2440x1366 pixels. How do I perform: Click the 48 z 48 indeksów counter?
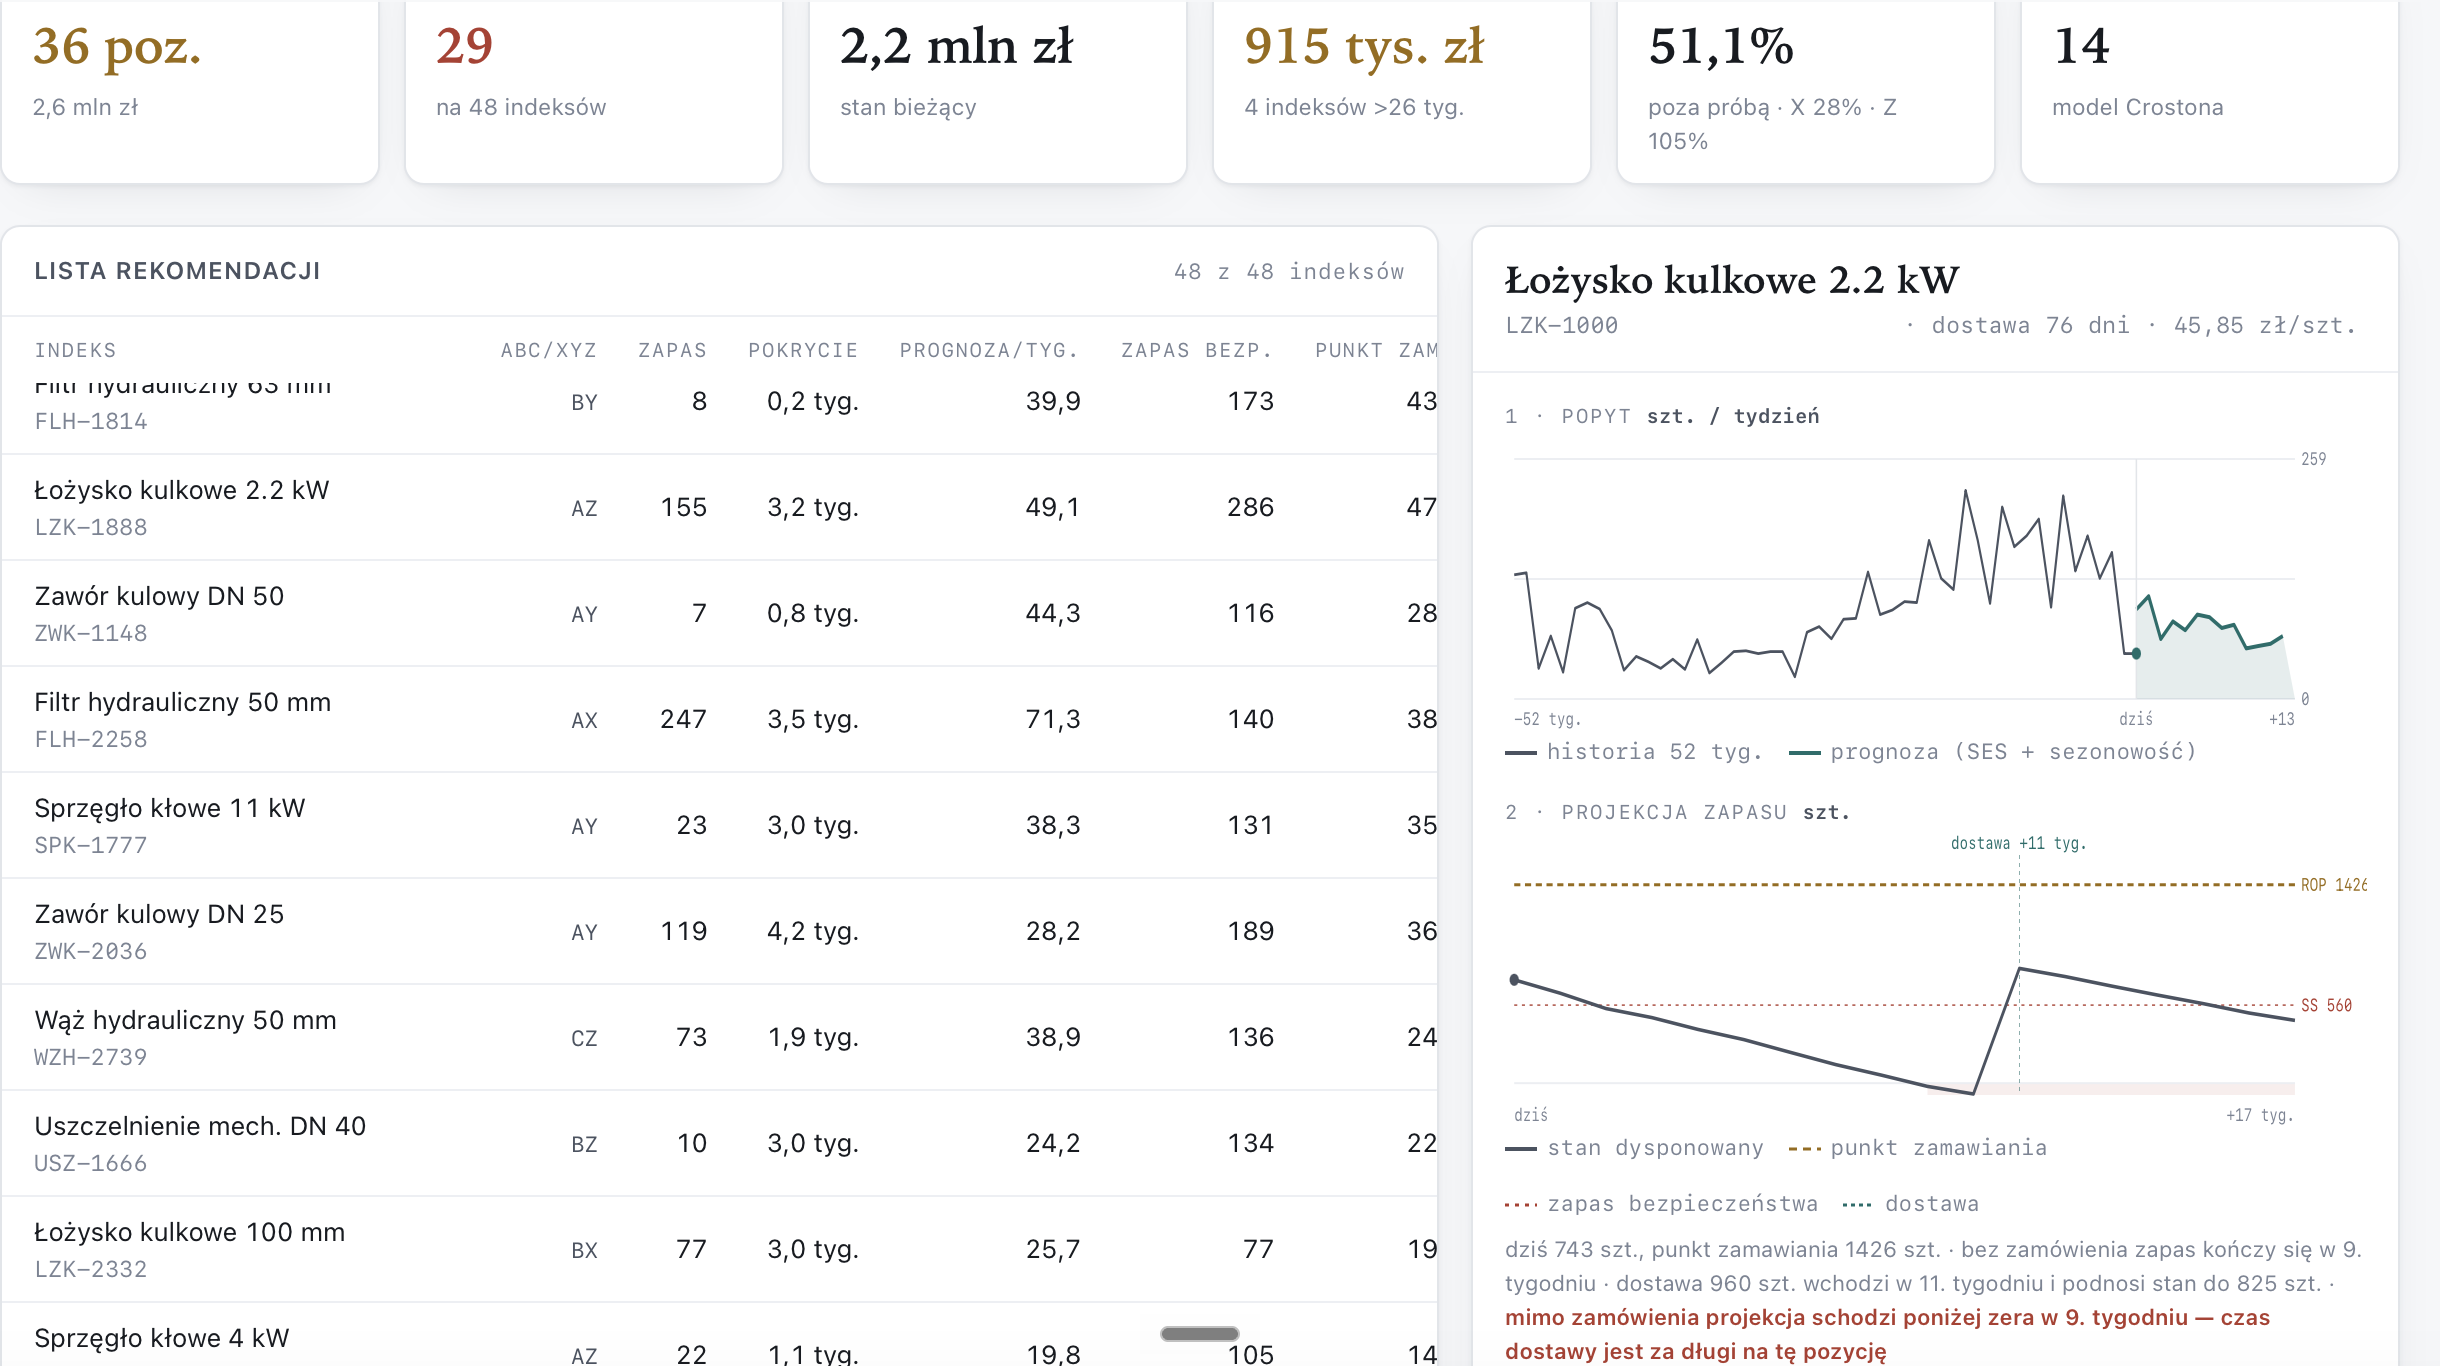[1289, 272]
